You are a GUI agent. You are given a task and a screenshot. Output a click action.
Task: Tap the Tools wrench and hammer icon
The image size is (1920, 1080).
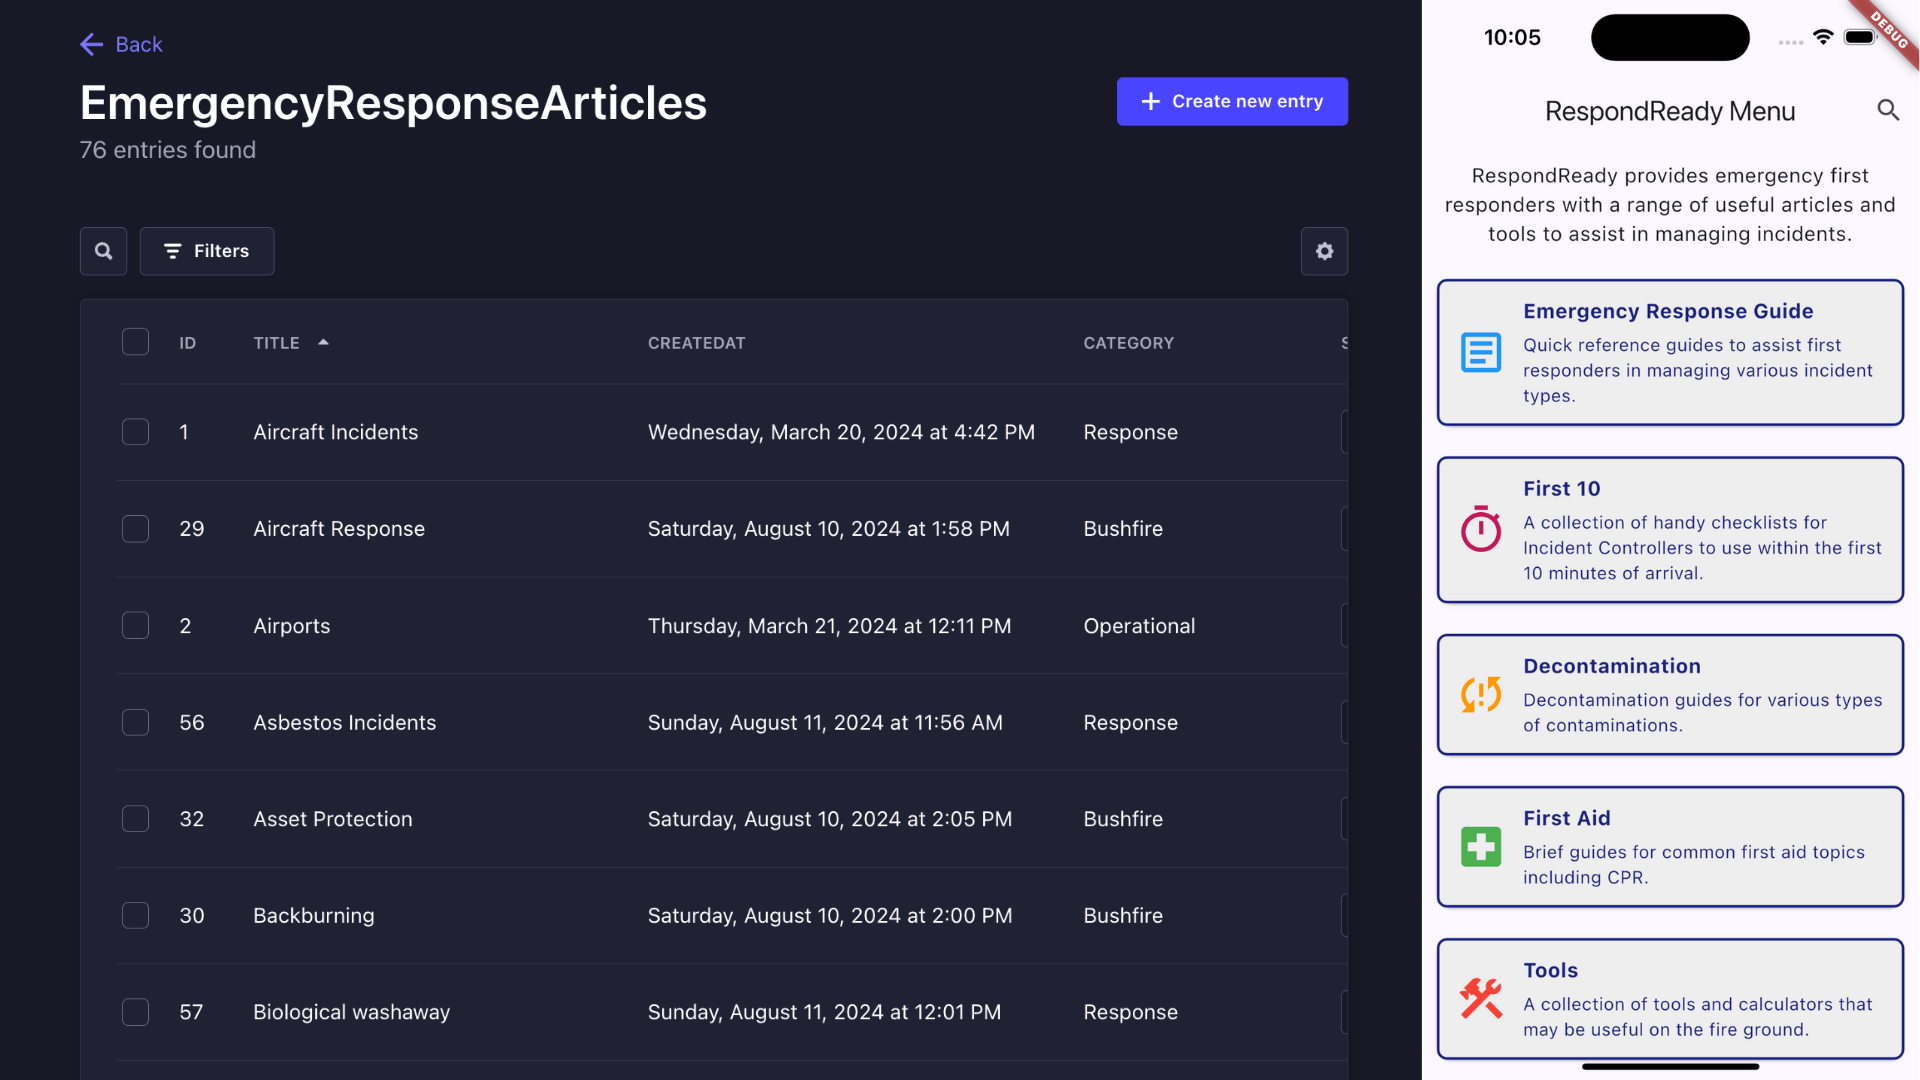coord(1480,998)
